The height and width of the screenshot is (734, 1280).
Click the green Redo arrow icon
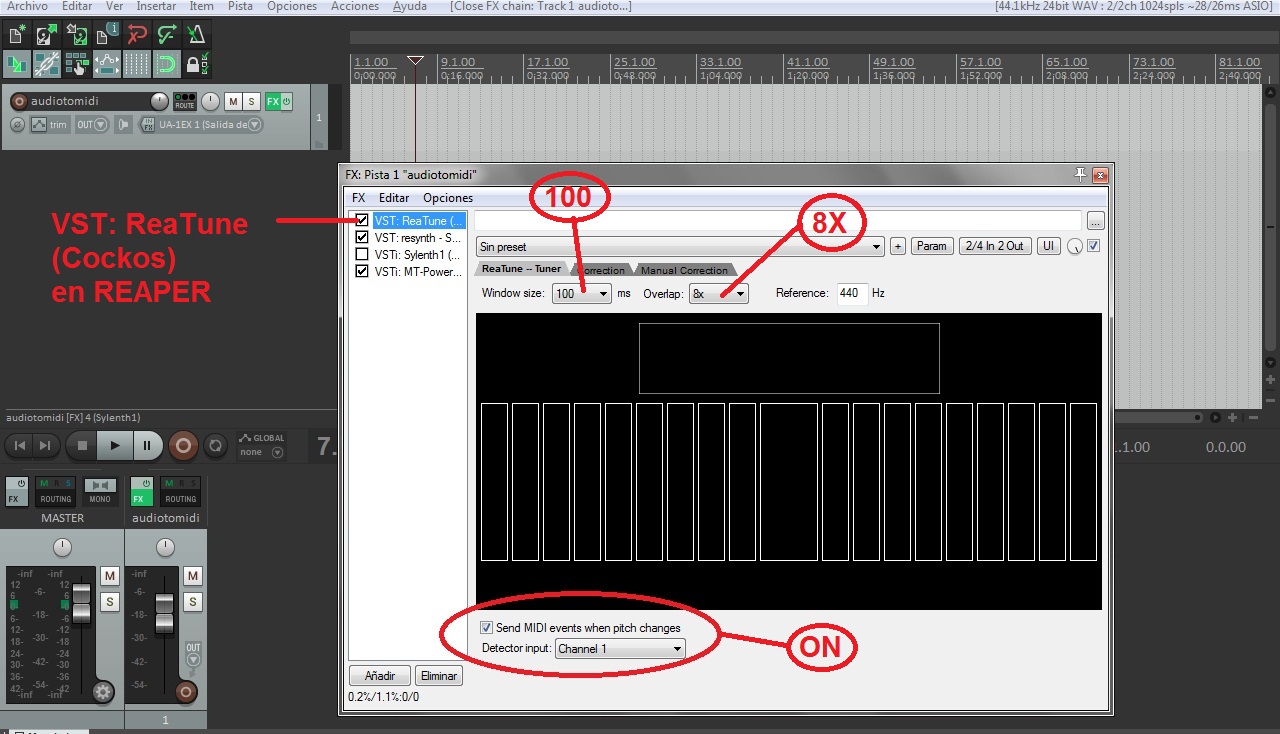(x=166, y=35)
